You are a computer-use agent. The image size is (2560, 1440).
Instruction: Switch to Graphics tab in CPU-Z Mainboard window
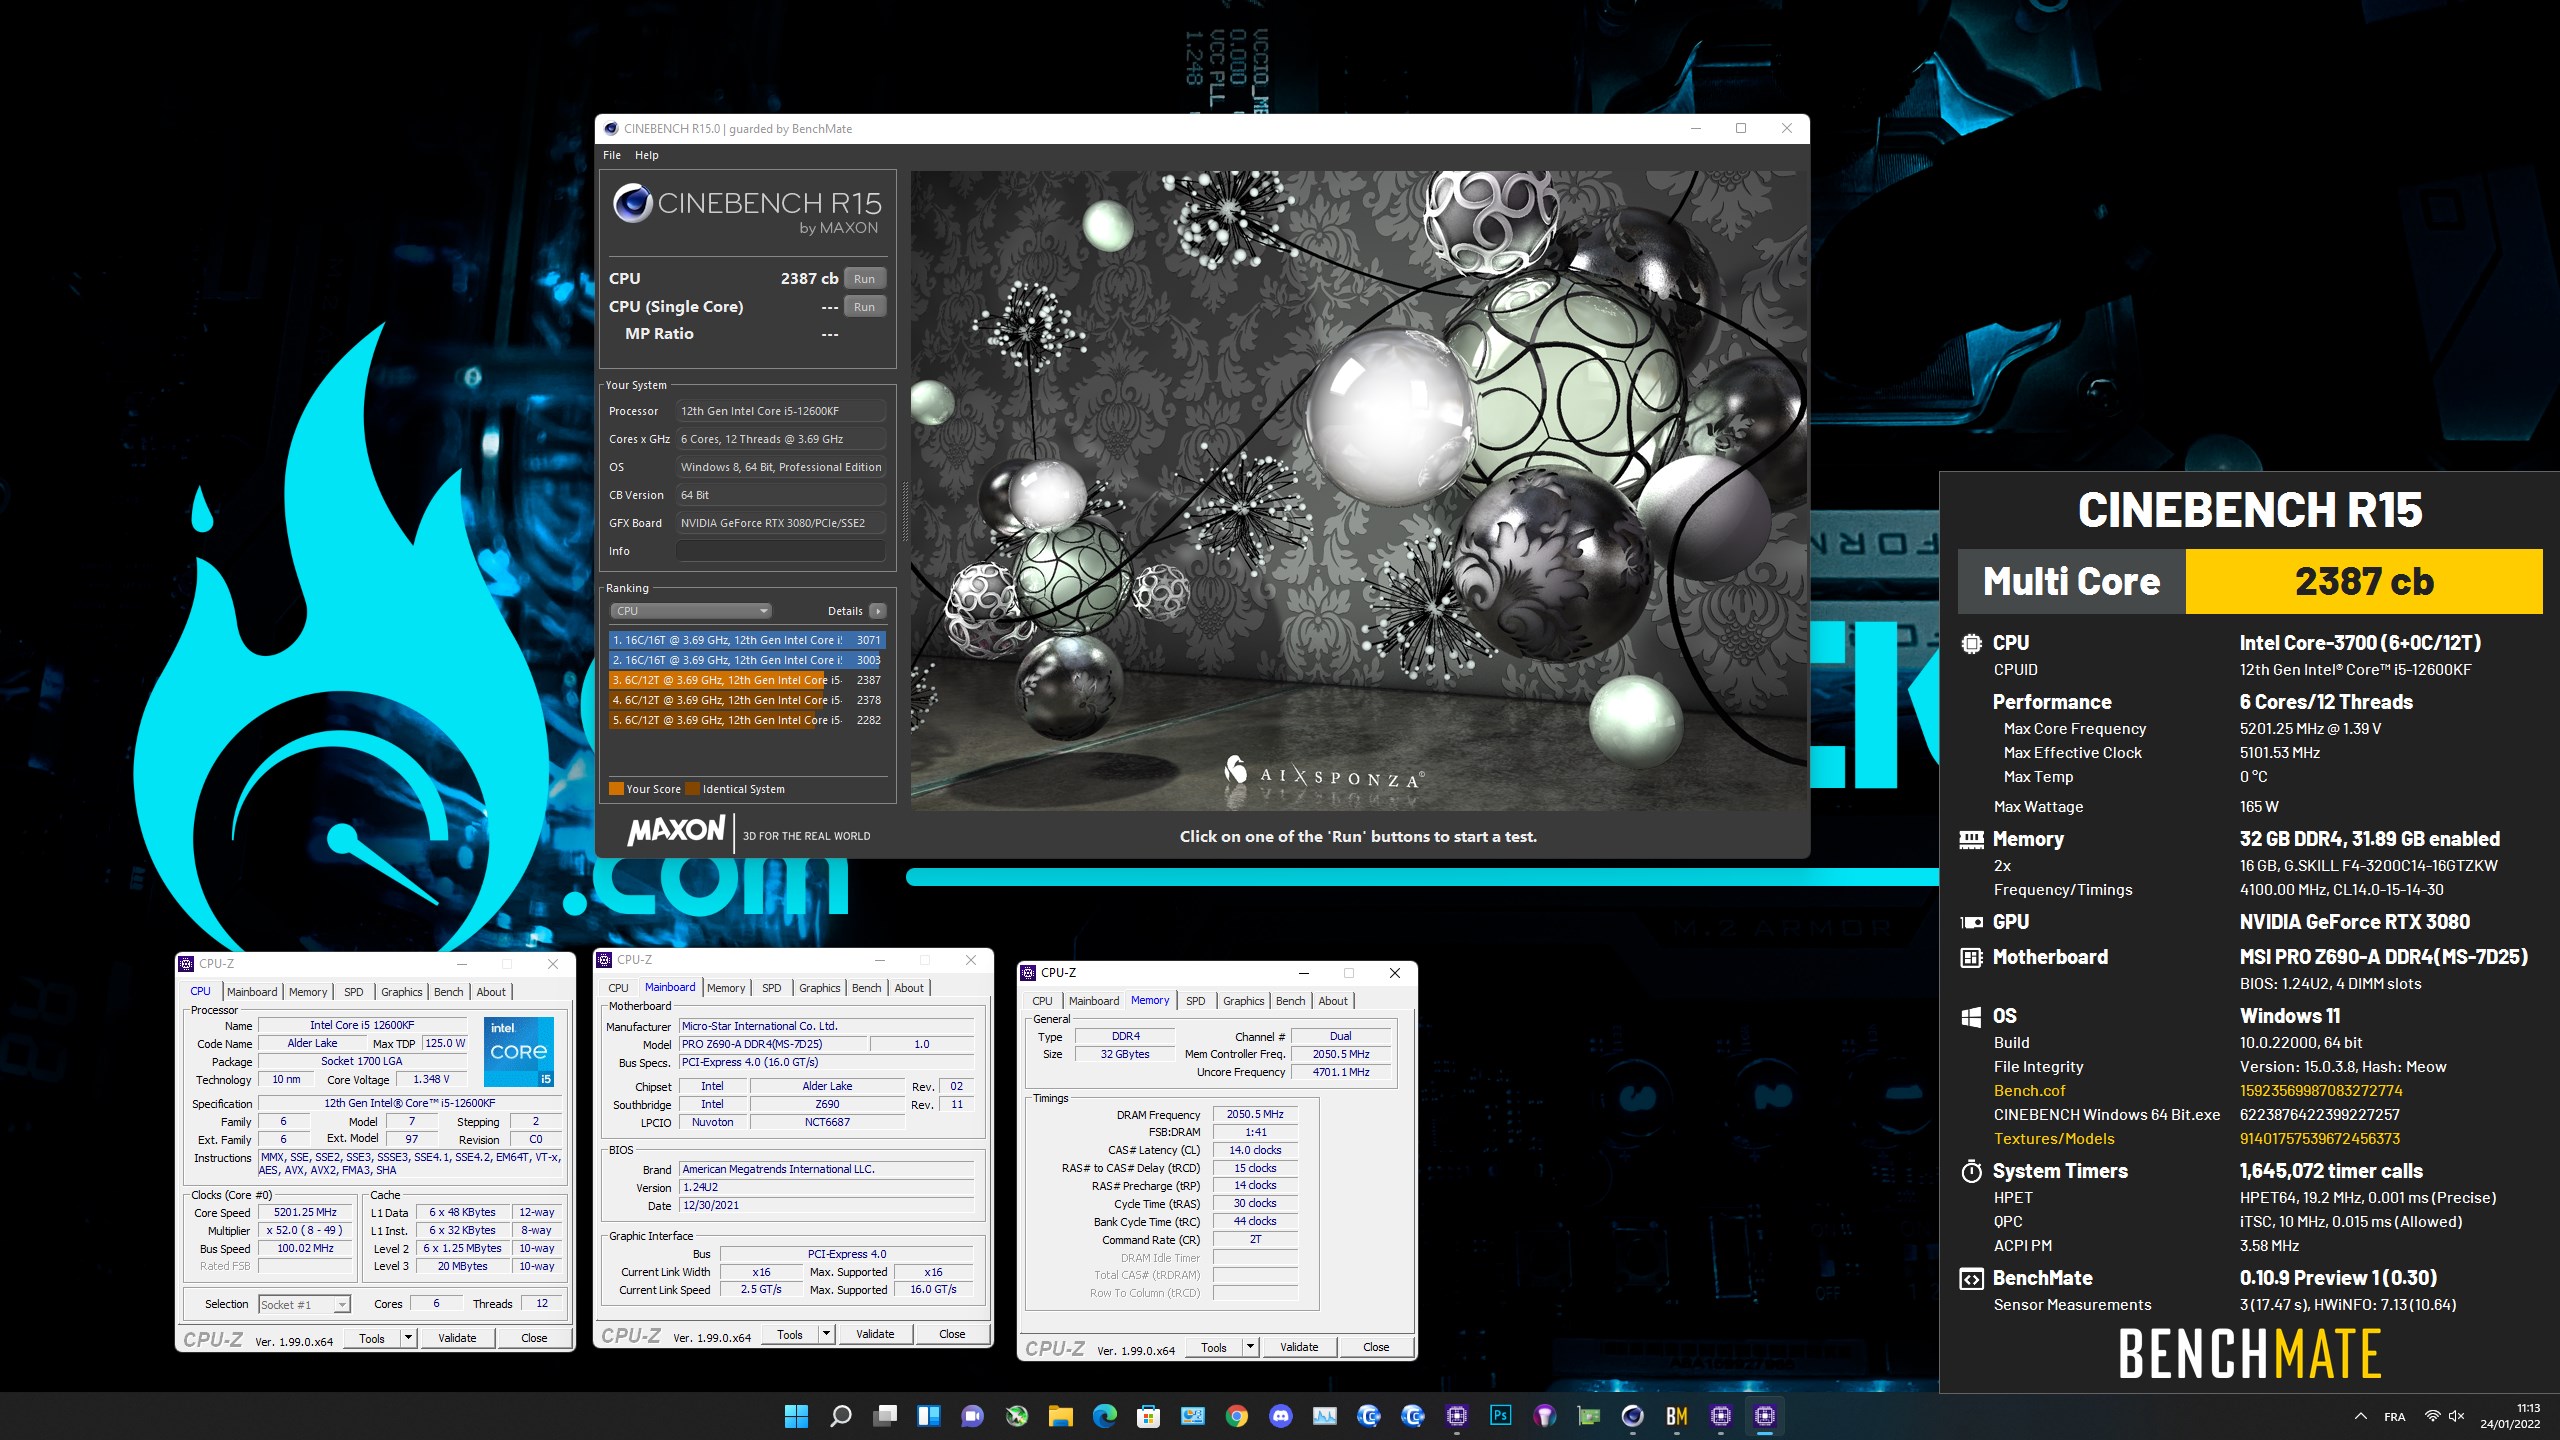click(x=820, y=988)
